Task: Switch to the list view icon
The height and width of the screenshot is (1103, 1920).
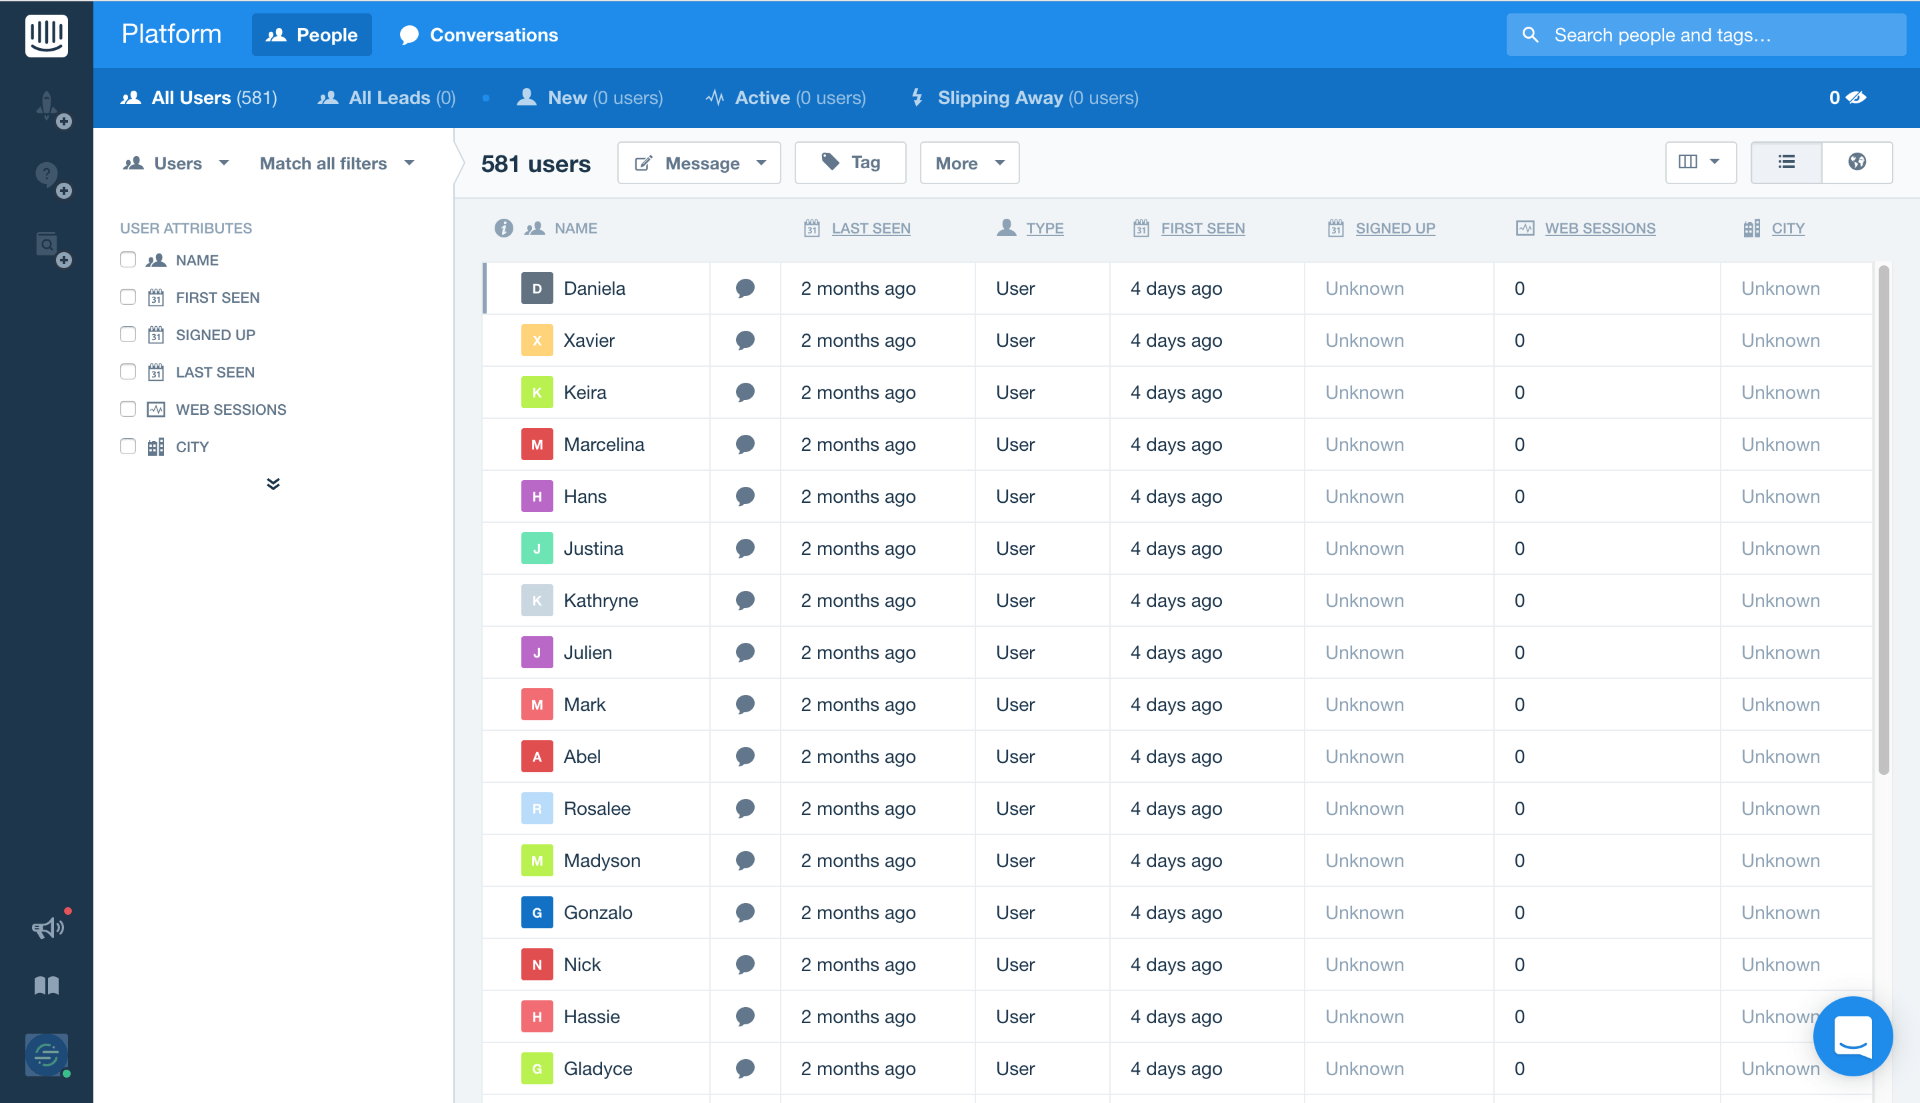Action: (1786, 162)
